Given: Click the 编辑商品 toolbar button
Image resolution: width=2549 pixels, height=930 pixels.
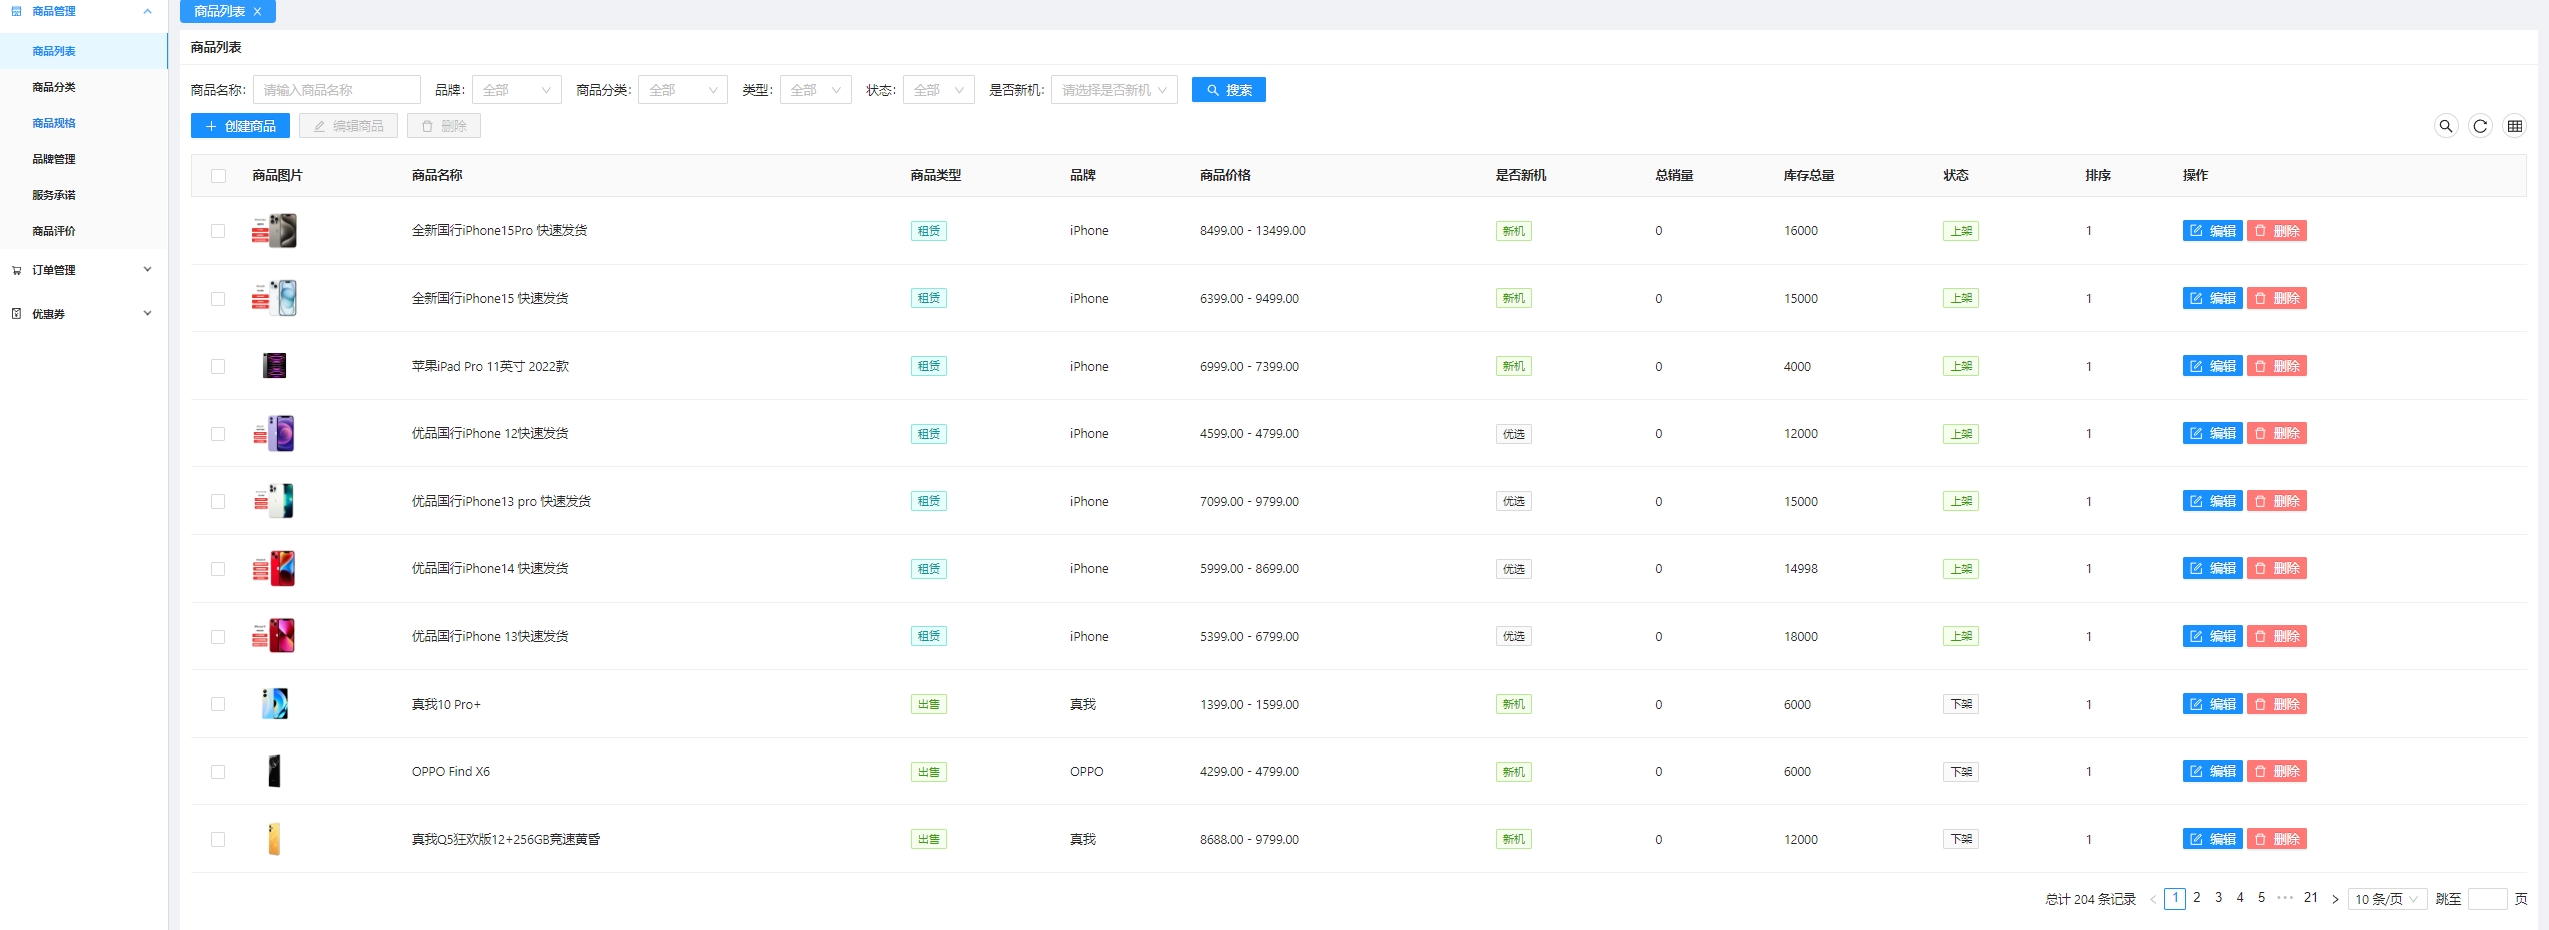Looking at the screenshot, I should tap(348, 126).
